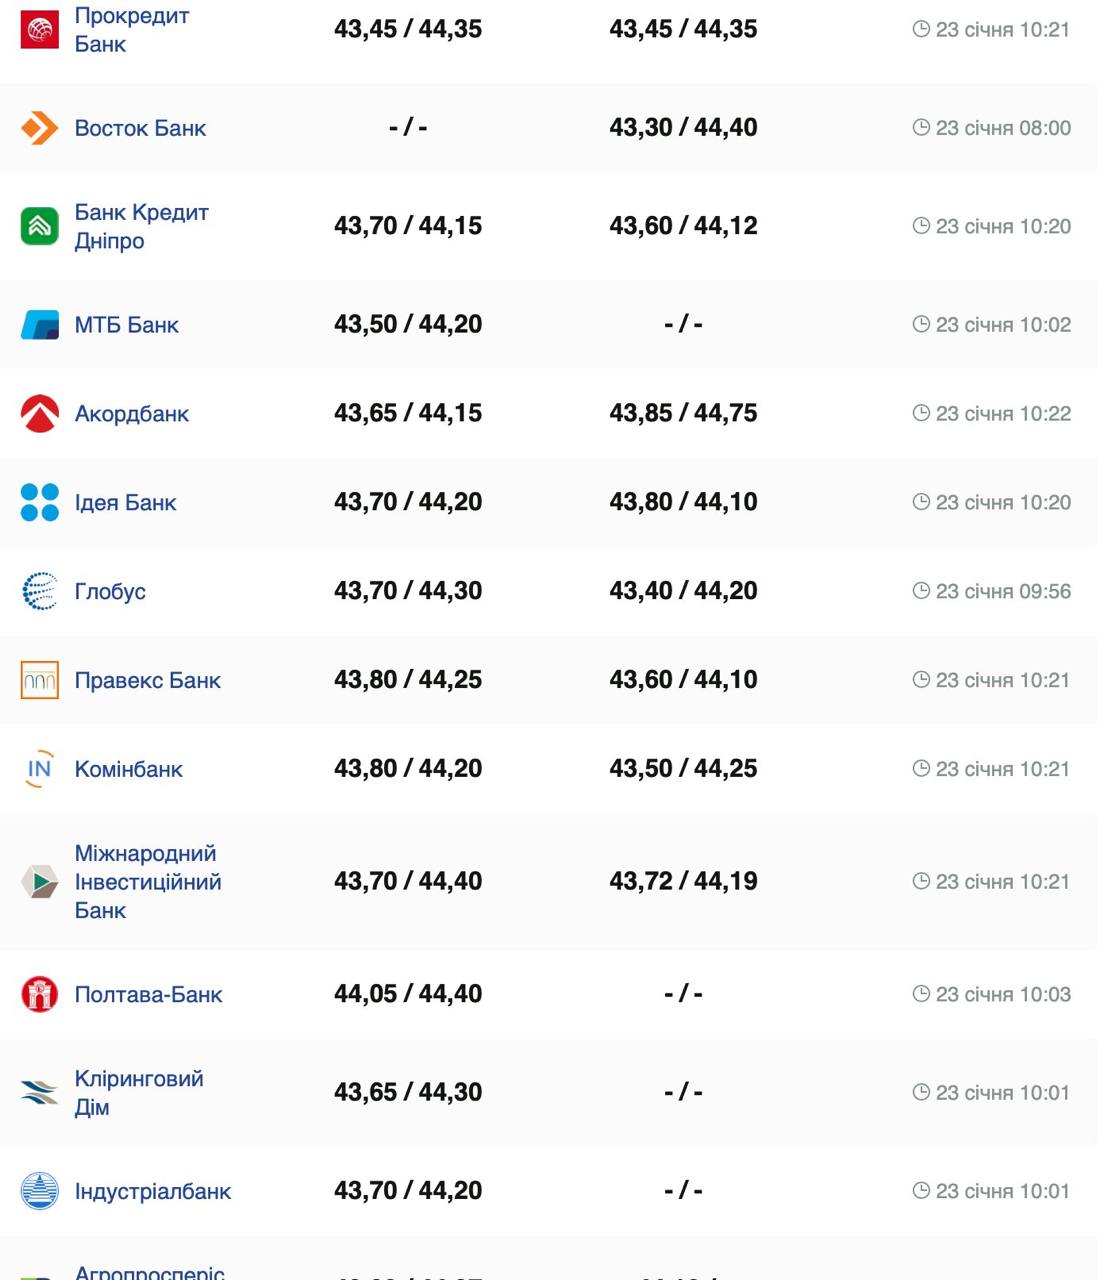Click the Глобус bank logo

(40, 591)
